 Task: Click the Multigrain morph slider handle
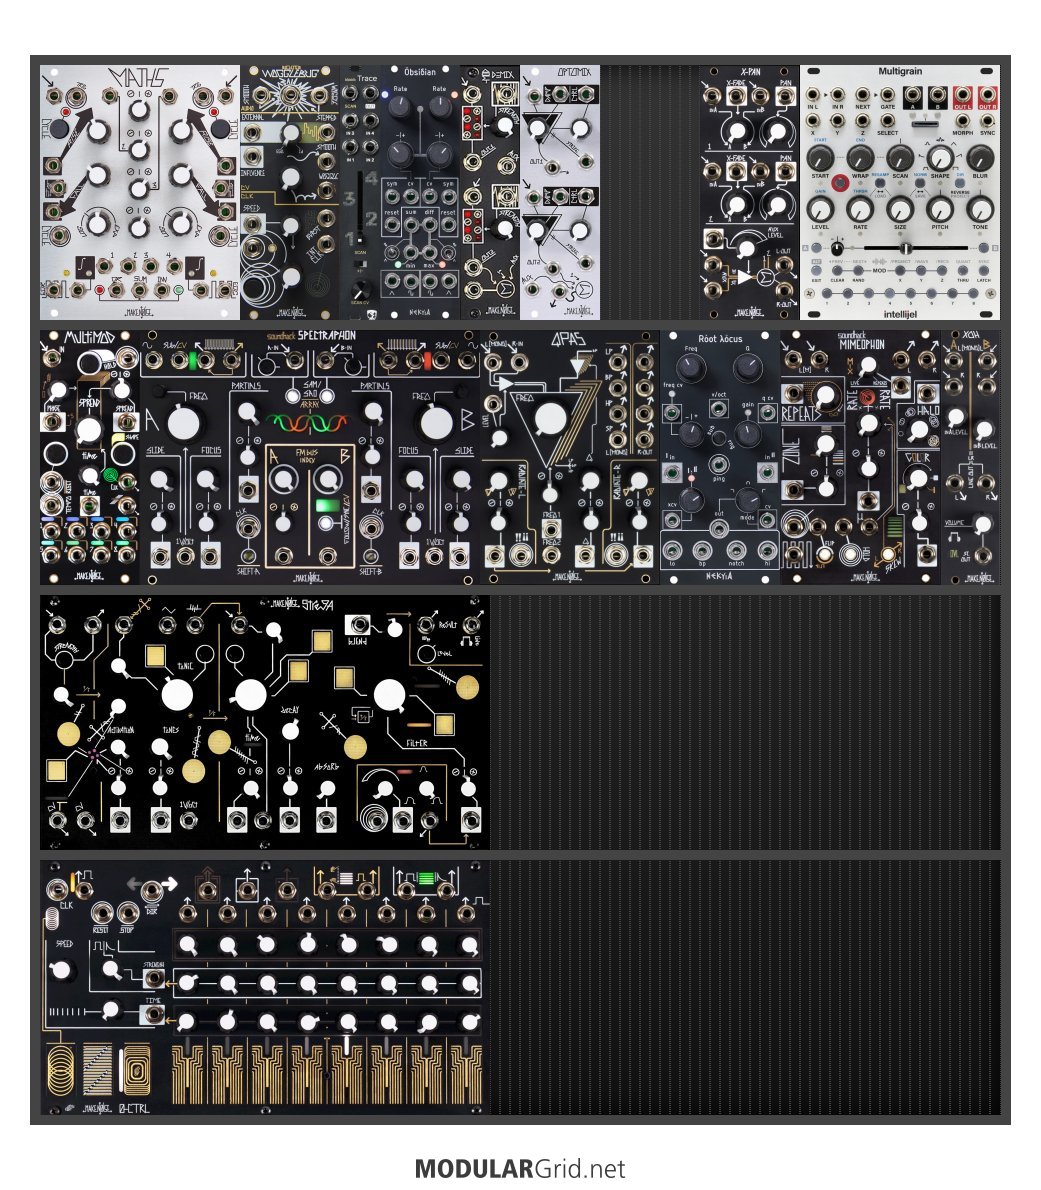coord(904,248)
